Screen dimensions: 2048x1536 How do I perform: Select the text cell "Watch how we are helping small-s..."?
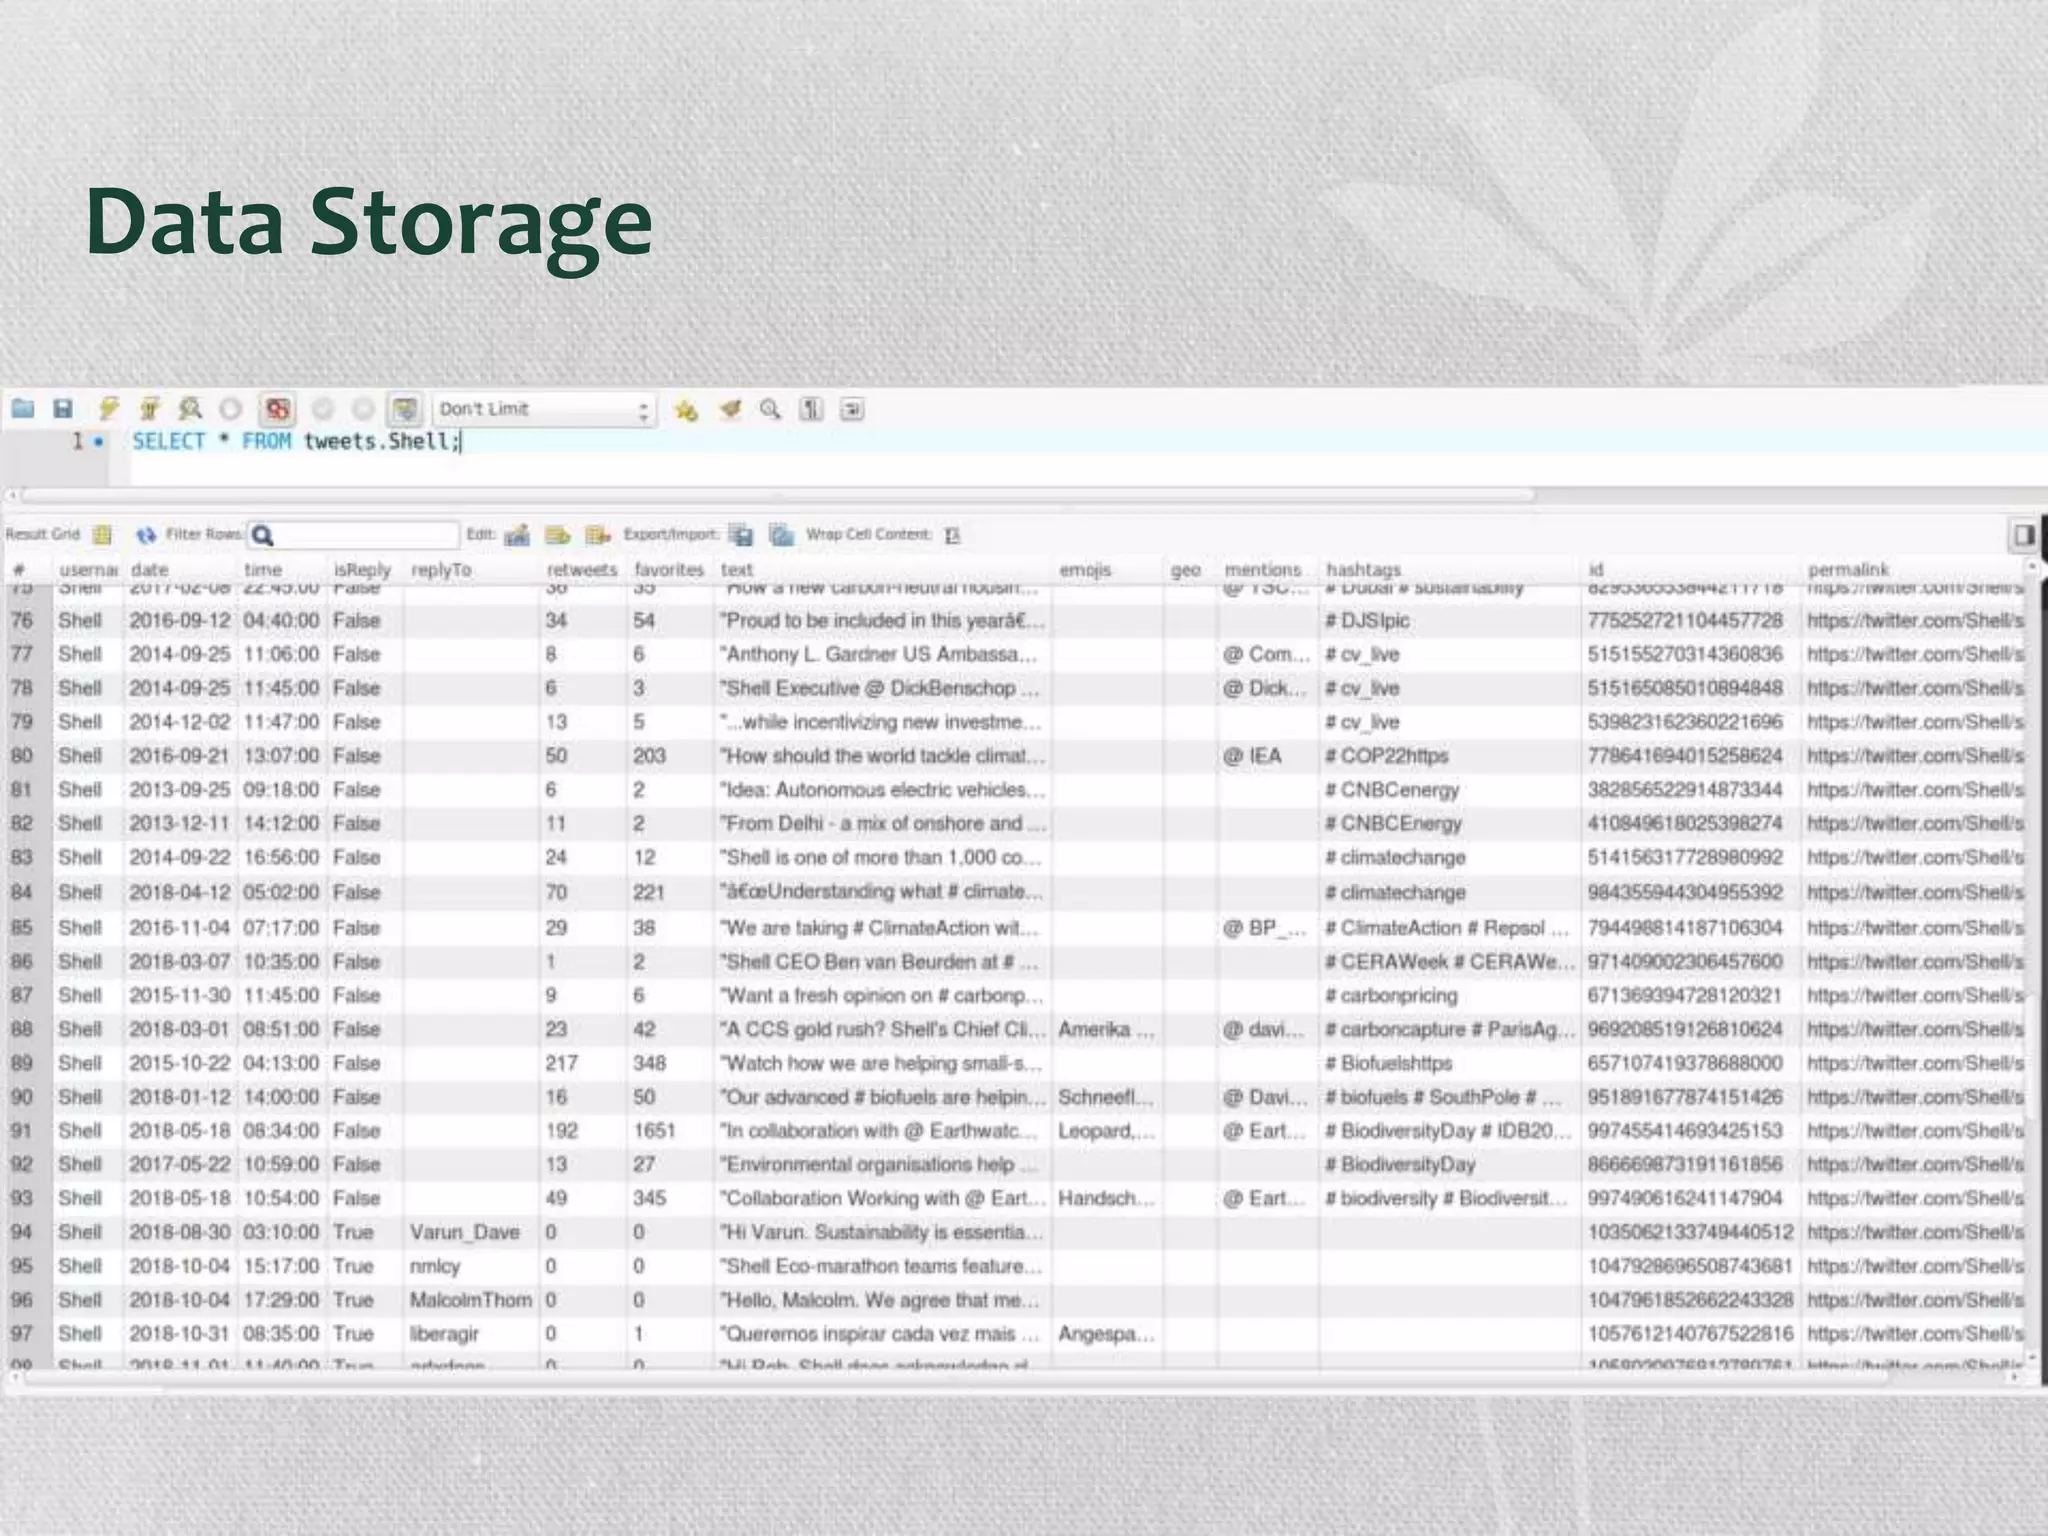(881, 1063)
